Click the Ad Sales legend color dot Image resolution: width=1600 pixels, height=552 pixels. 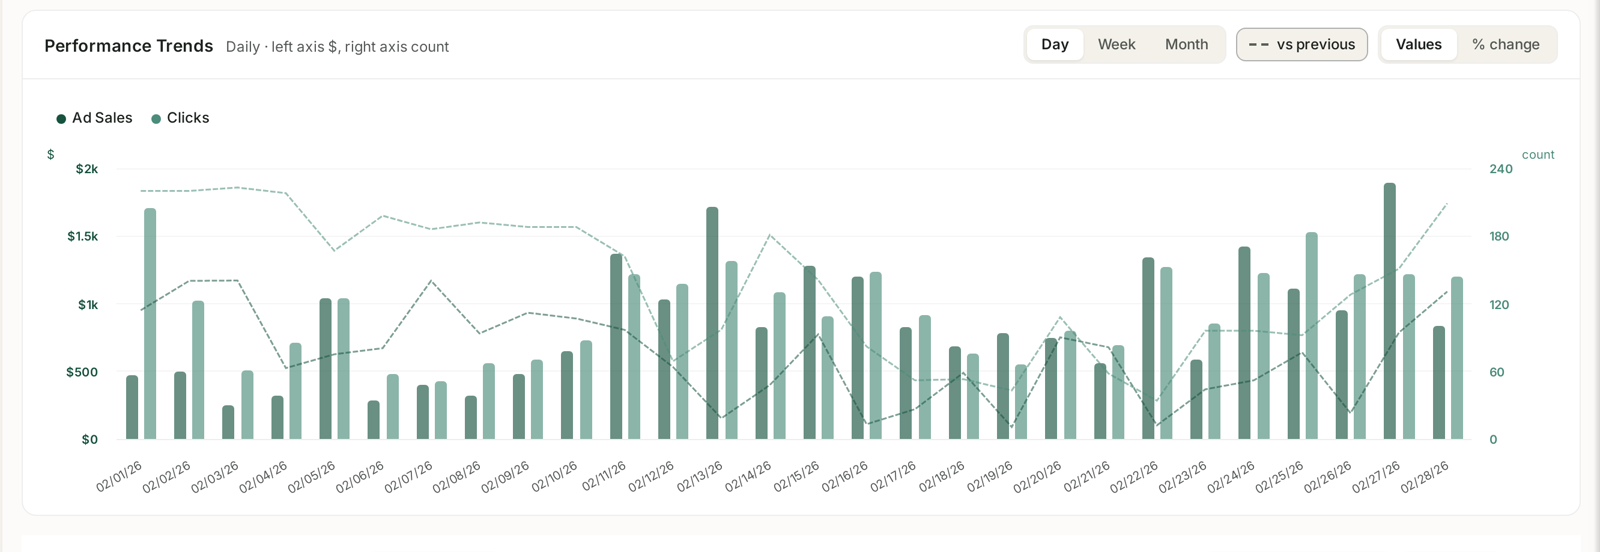(x=61, y=119)
